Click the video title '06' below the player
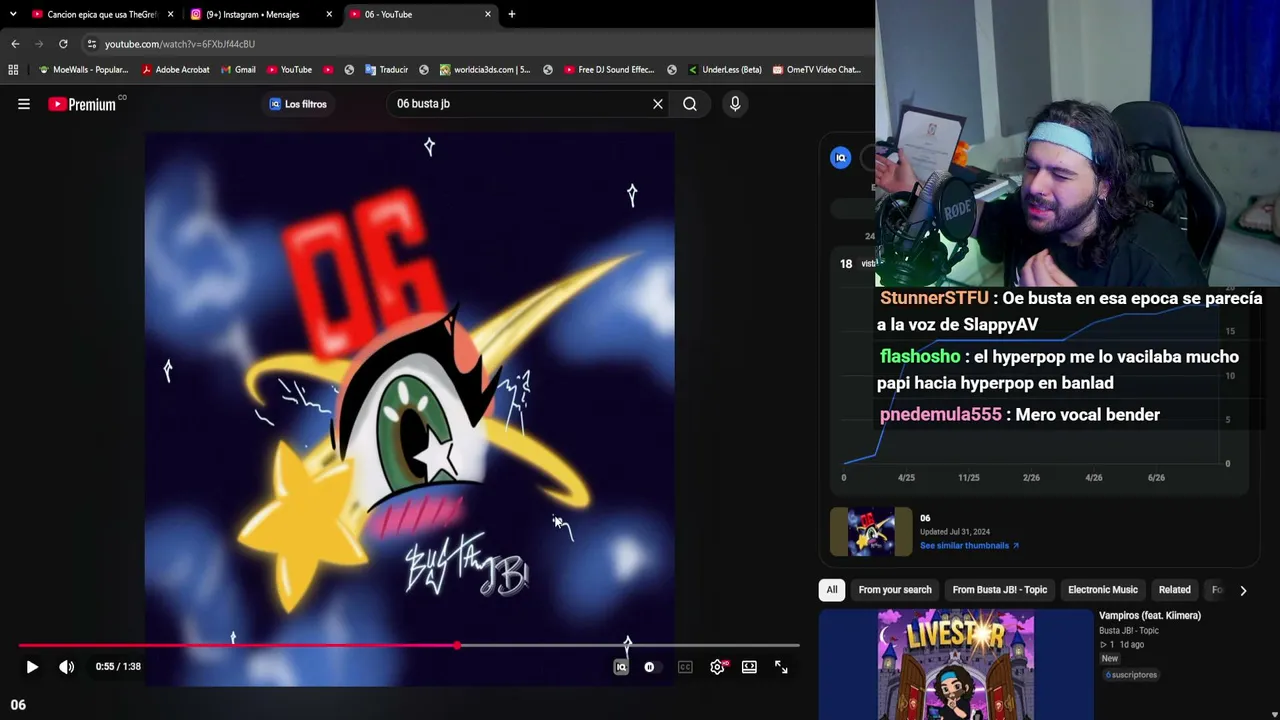 (x=18, y=705)
